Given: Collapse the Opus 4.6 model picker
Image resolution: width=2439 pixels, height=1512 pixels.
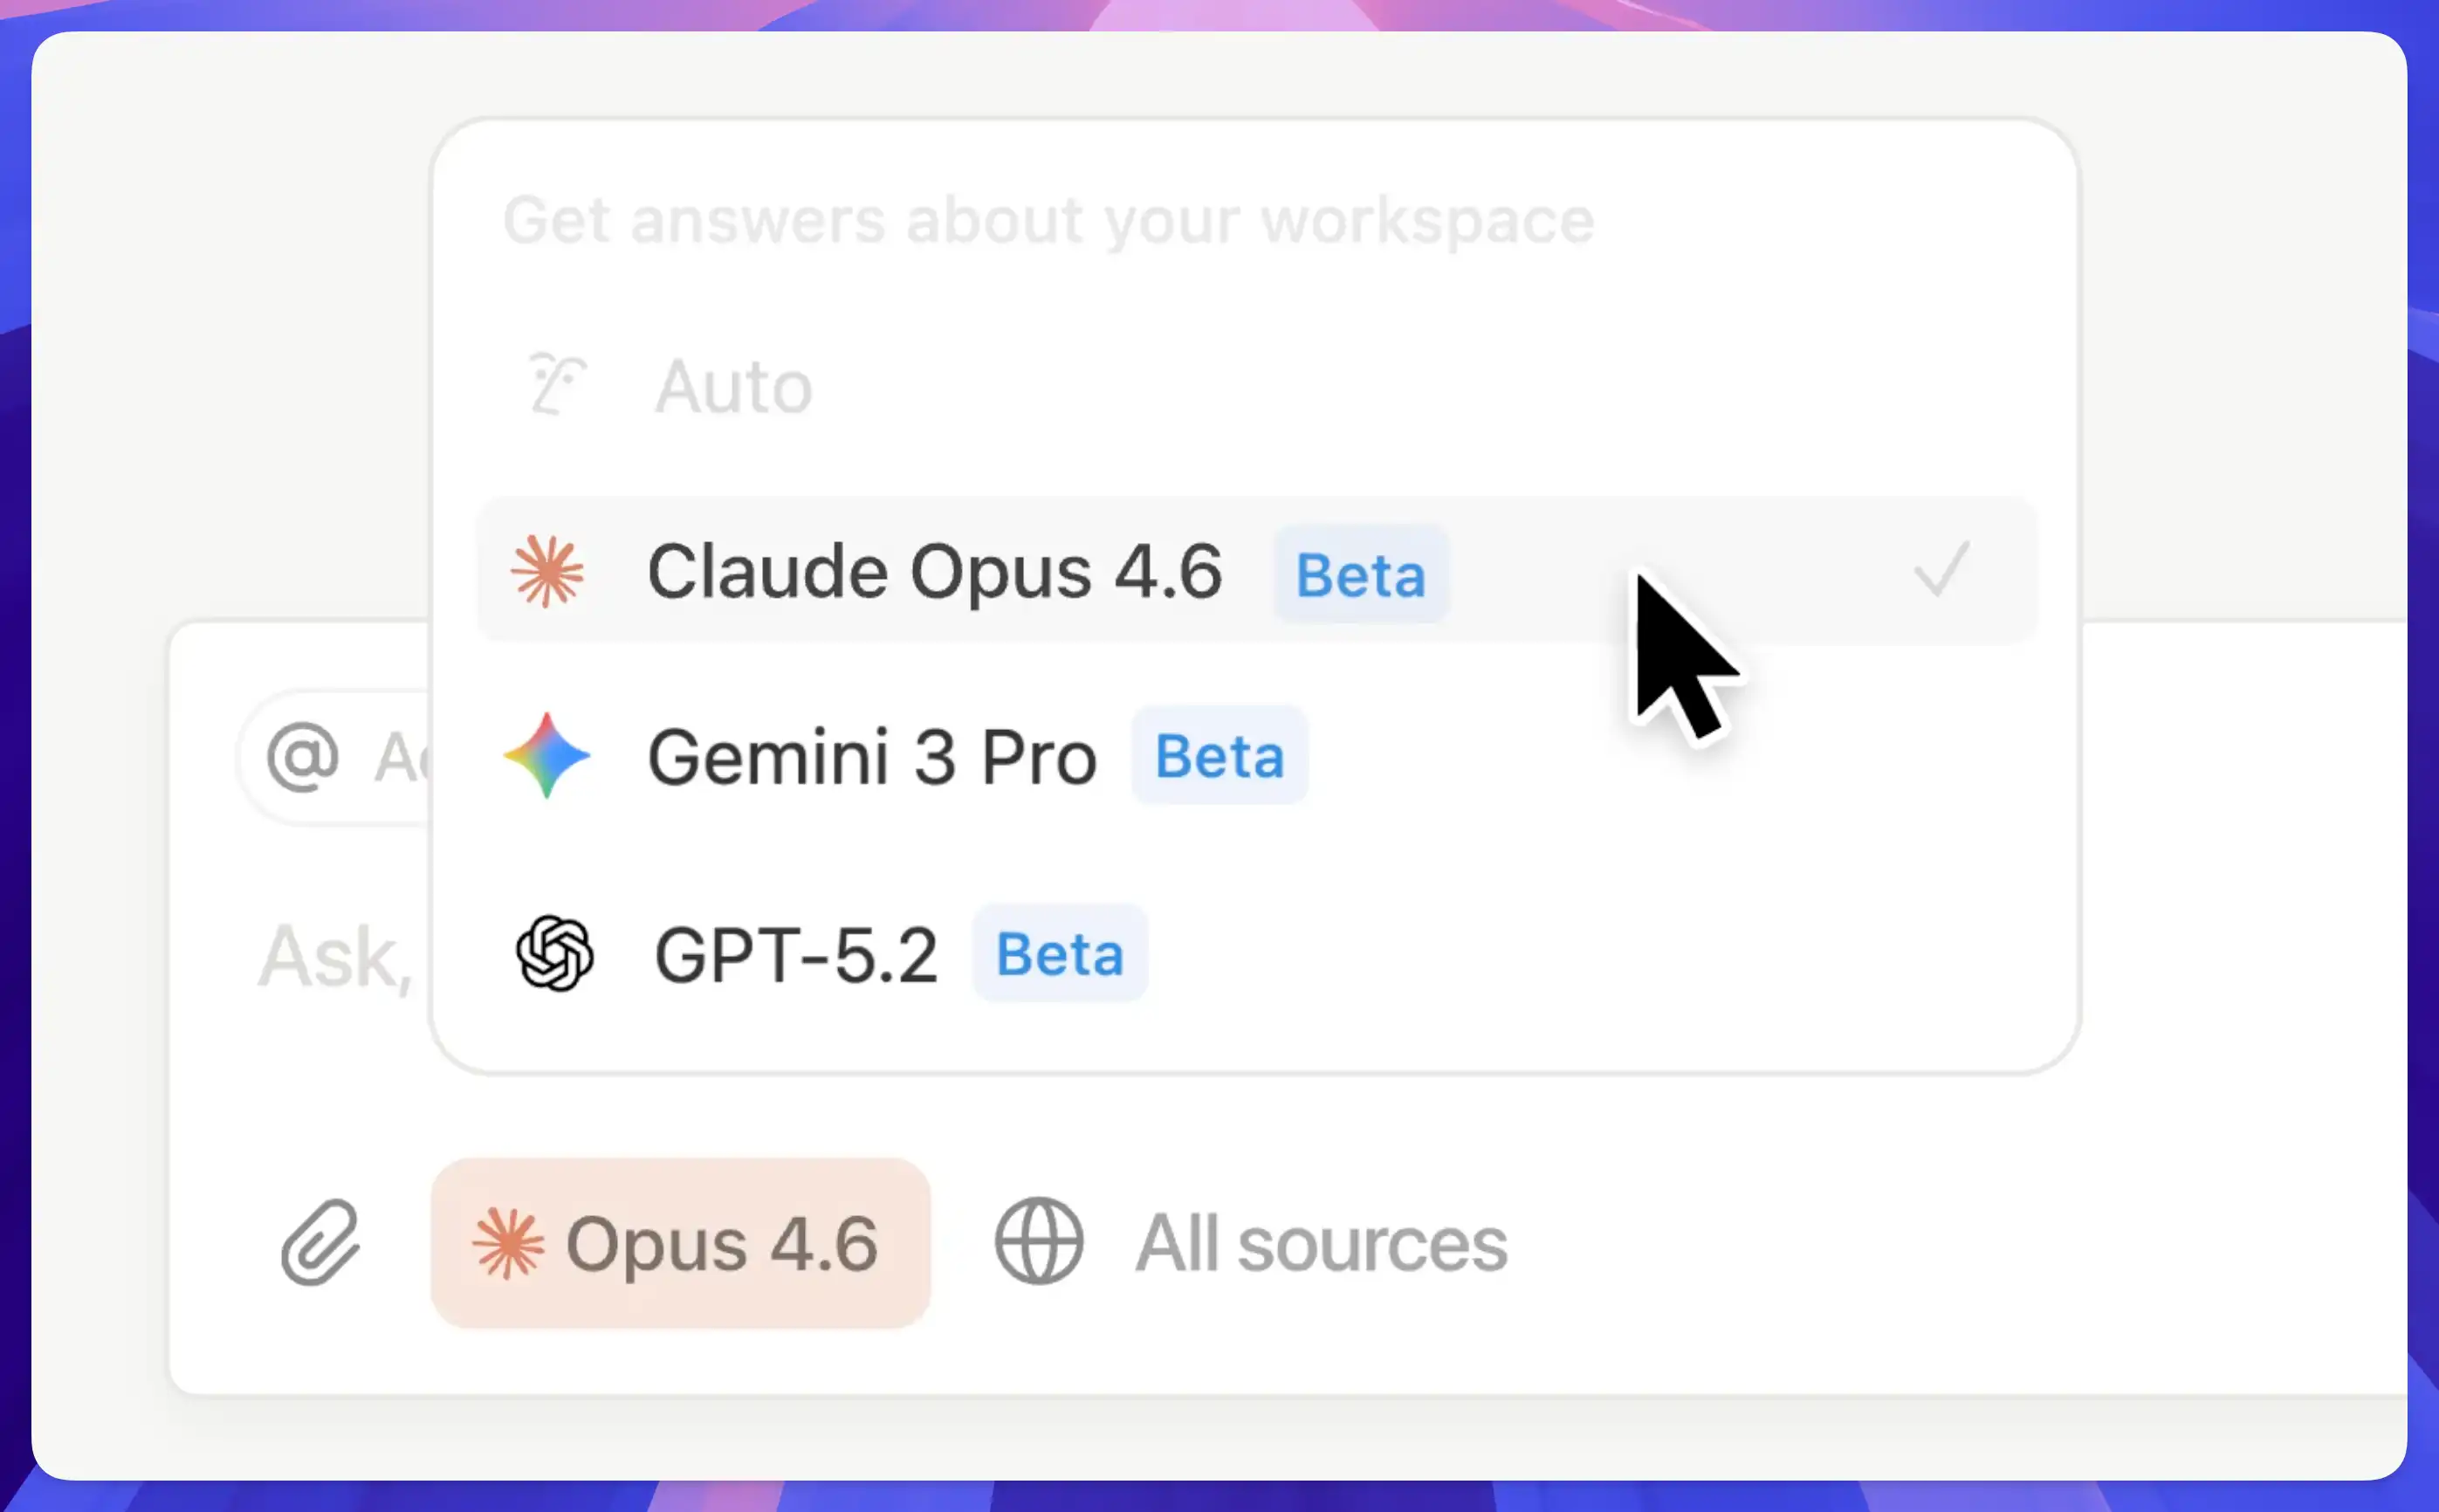Looking at the screenshot, I should [x=681, y=1243].
